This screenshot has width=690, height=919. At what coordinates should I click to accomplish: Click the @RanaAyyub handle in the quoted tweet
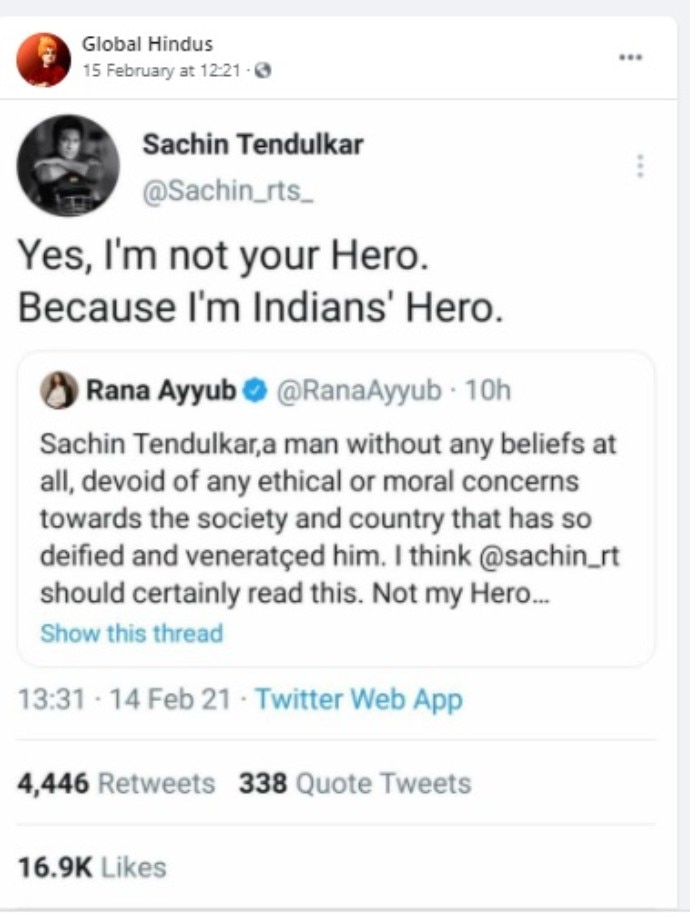pyautogui.click(x=356, y=391)
